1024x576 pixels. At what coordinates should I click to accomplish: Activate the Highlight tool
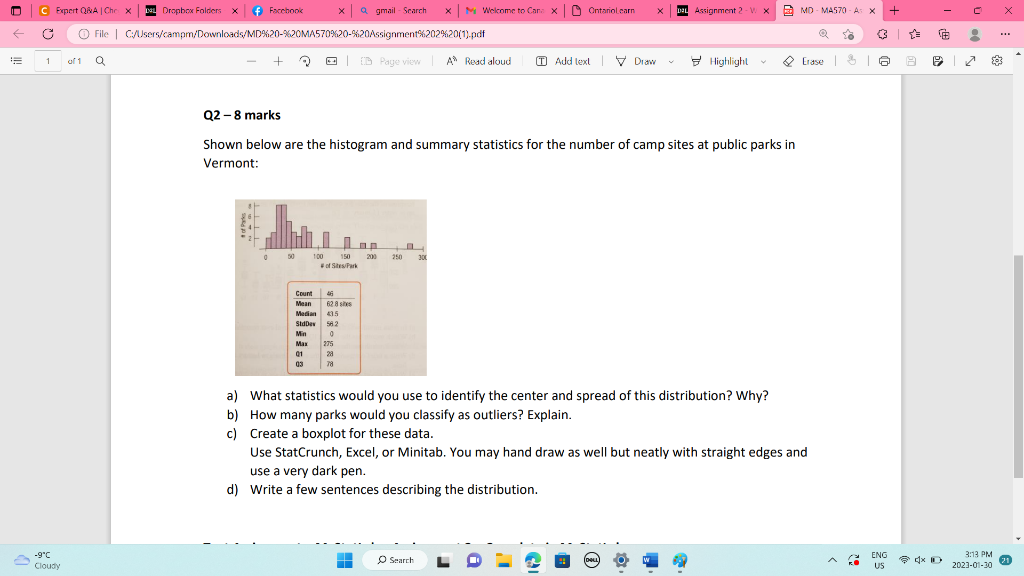tap(722, 61)
